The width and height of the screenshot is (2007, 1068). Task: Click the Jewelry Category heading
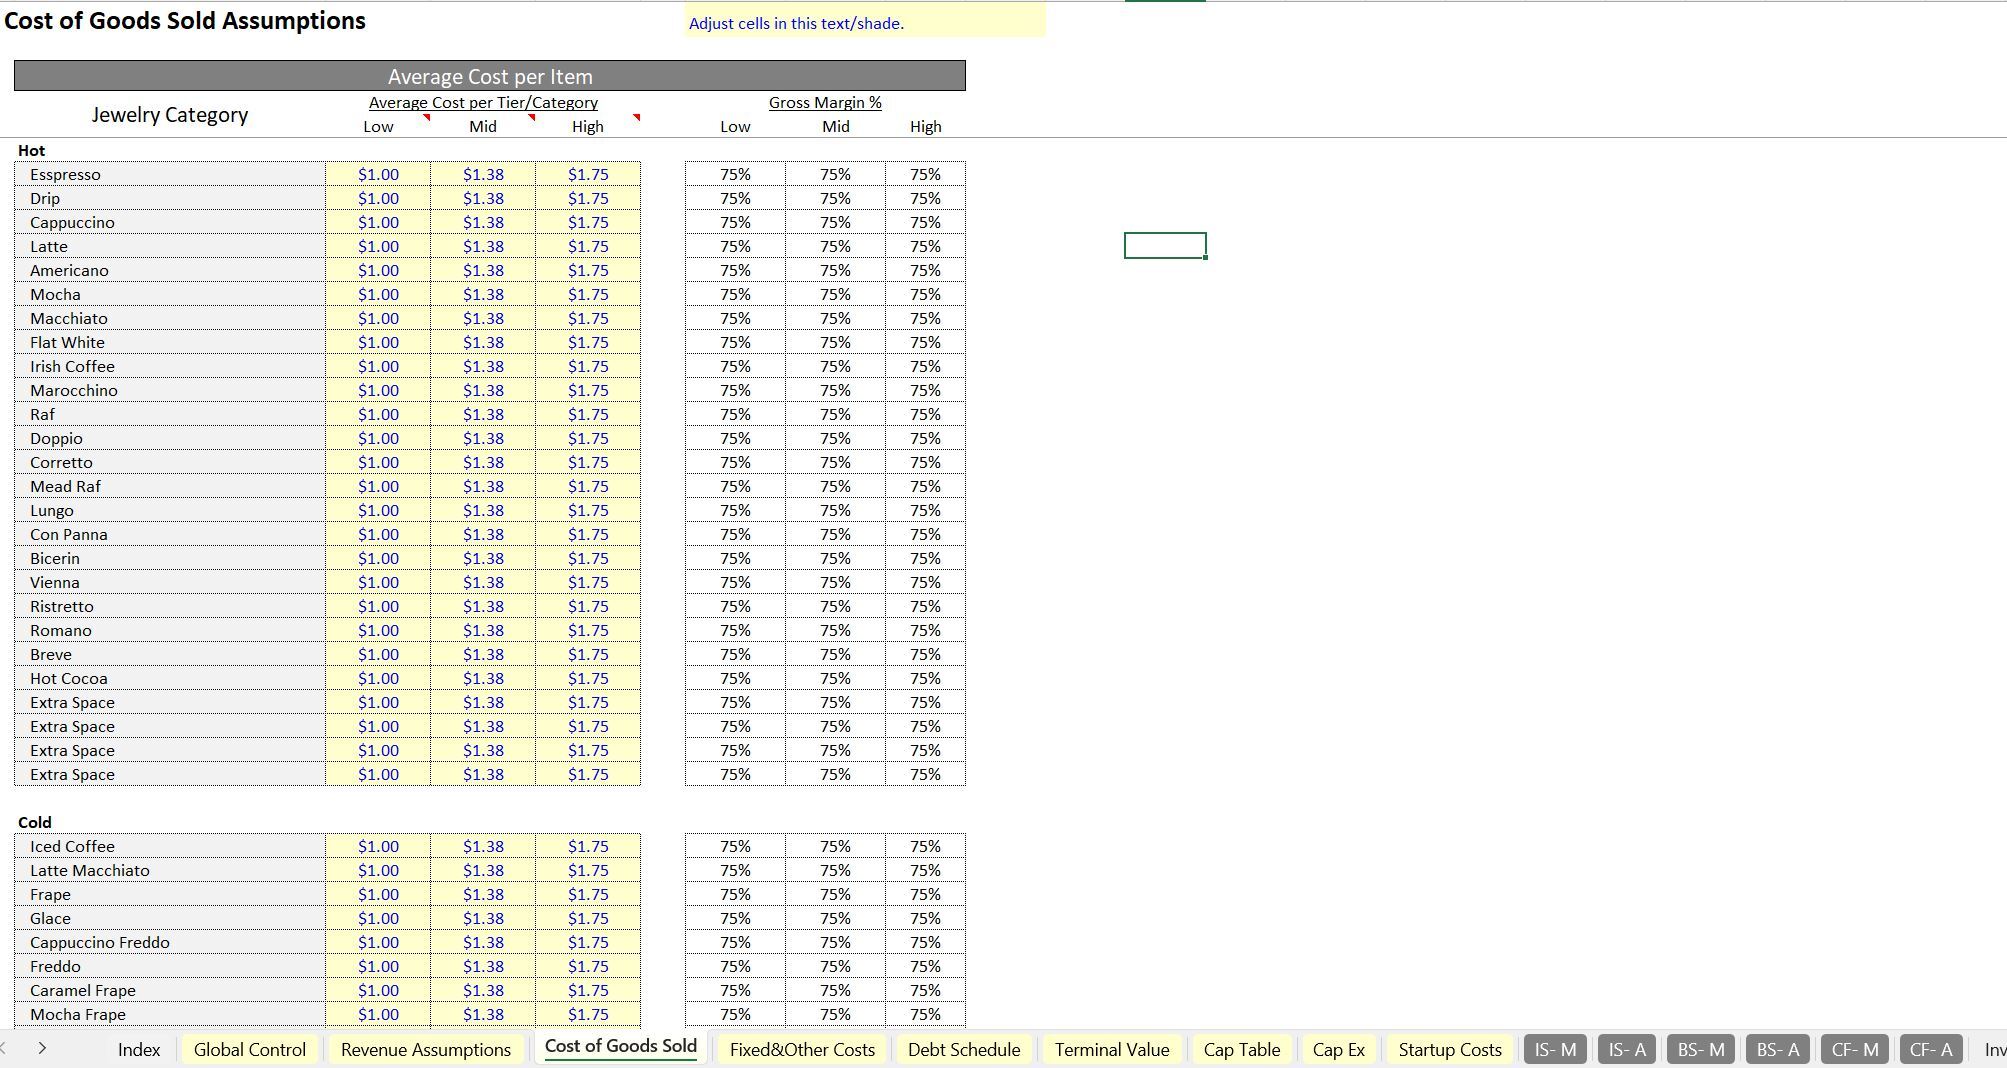[x=170, y=115]
